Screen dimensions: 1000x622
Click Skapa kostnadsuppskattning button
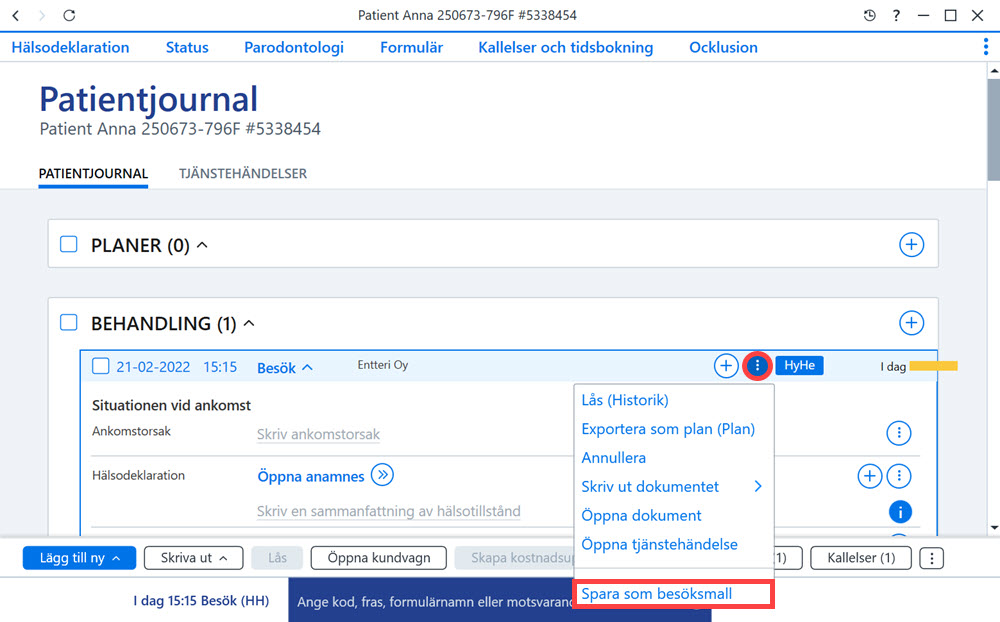click(515, 558)
